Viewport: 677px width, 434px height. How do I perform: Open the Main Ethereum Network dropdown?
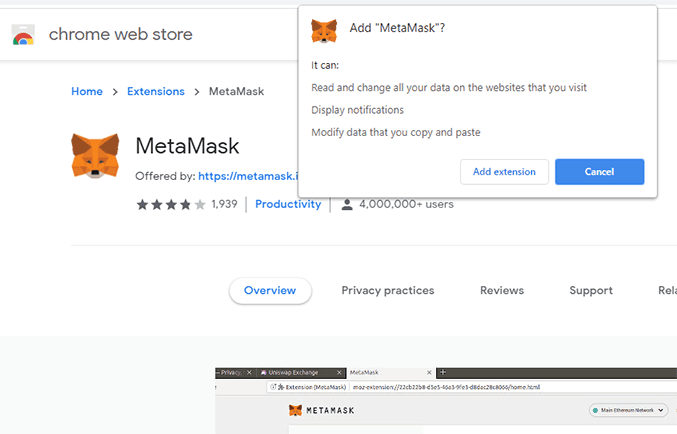tap(628, 411)
